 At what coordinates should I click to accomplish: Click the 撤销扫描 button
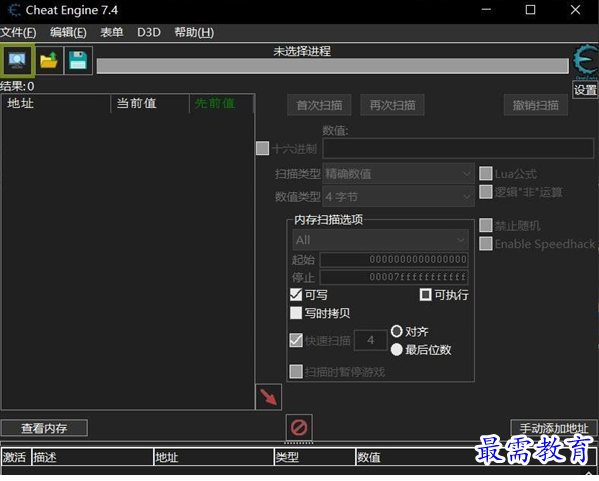(x=536, y=105)
